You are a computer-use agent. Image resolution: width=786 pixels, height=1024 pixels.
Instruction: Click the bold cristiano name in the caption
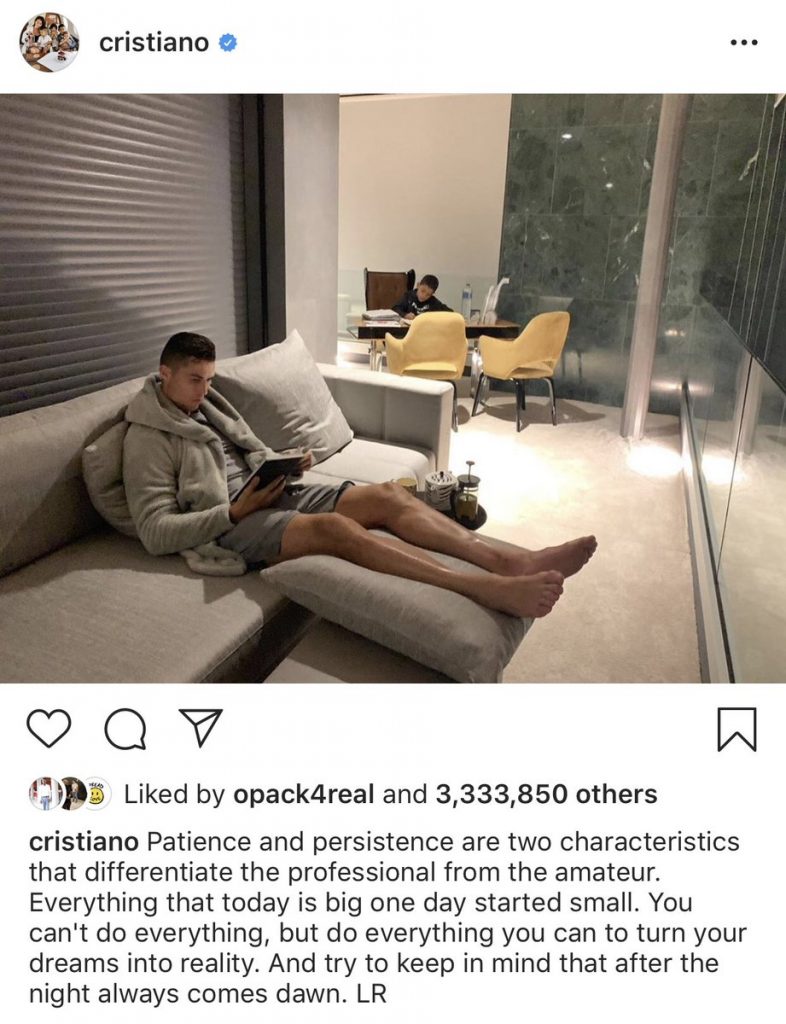pyautogui.click(x=84, y=841)
